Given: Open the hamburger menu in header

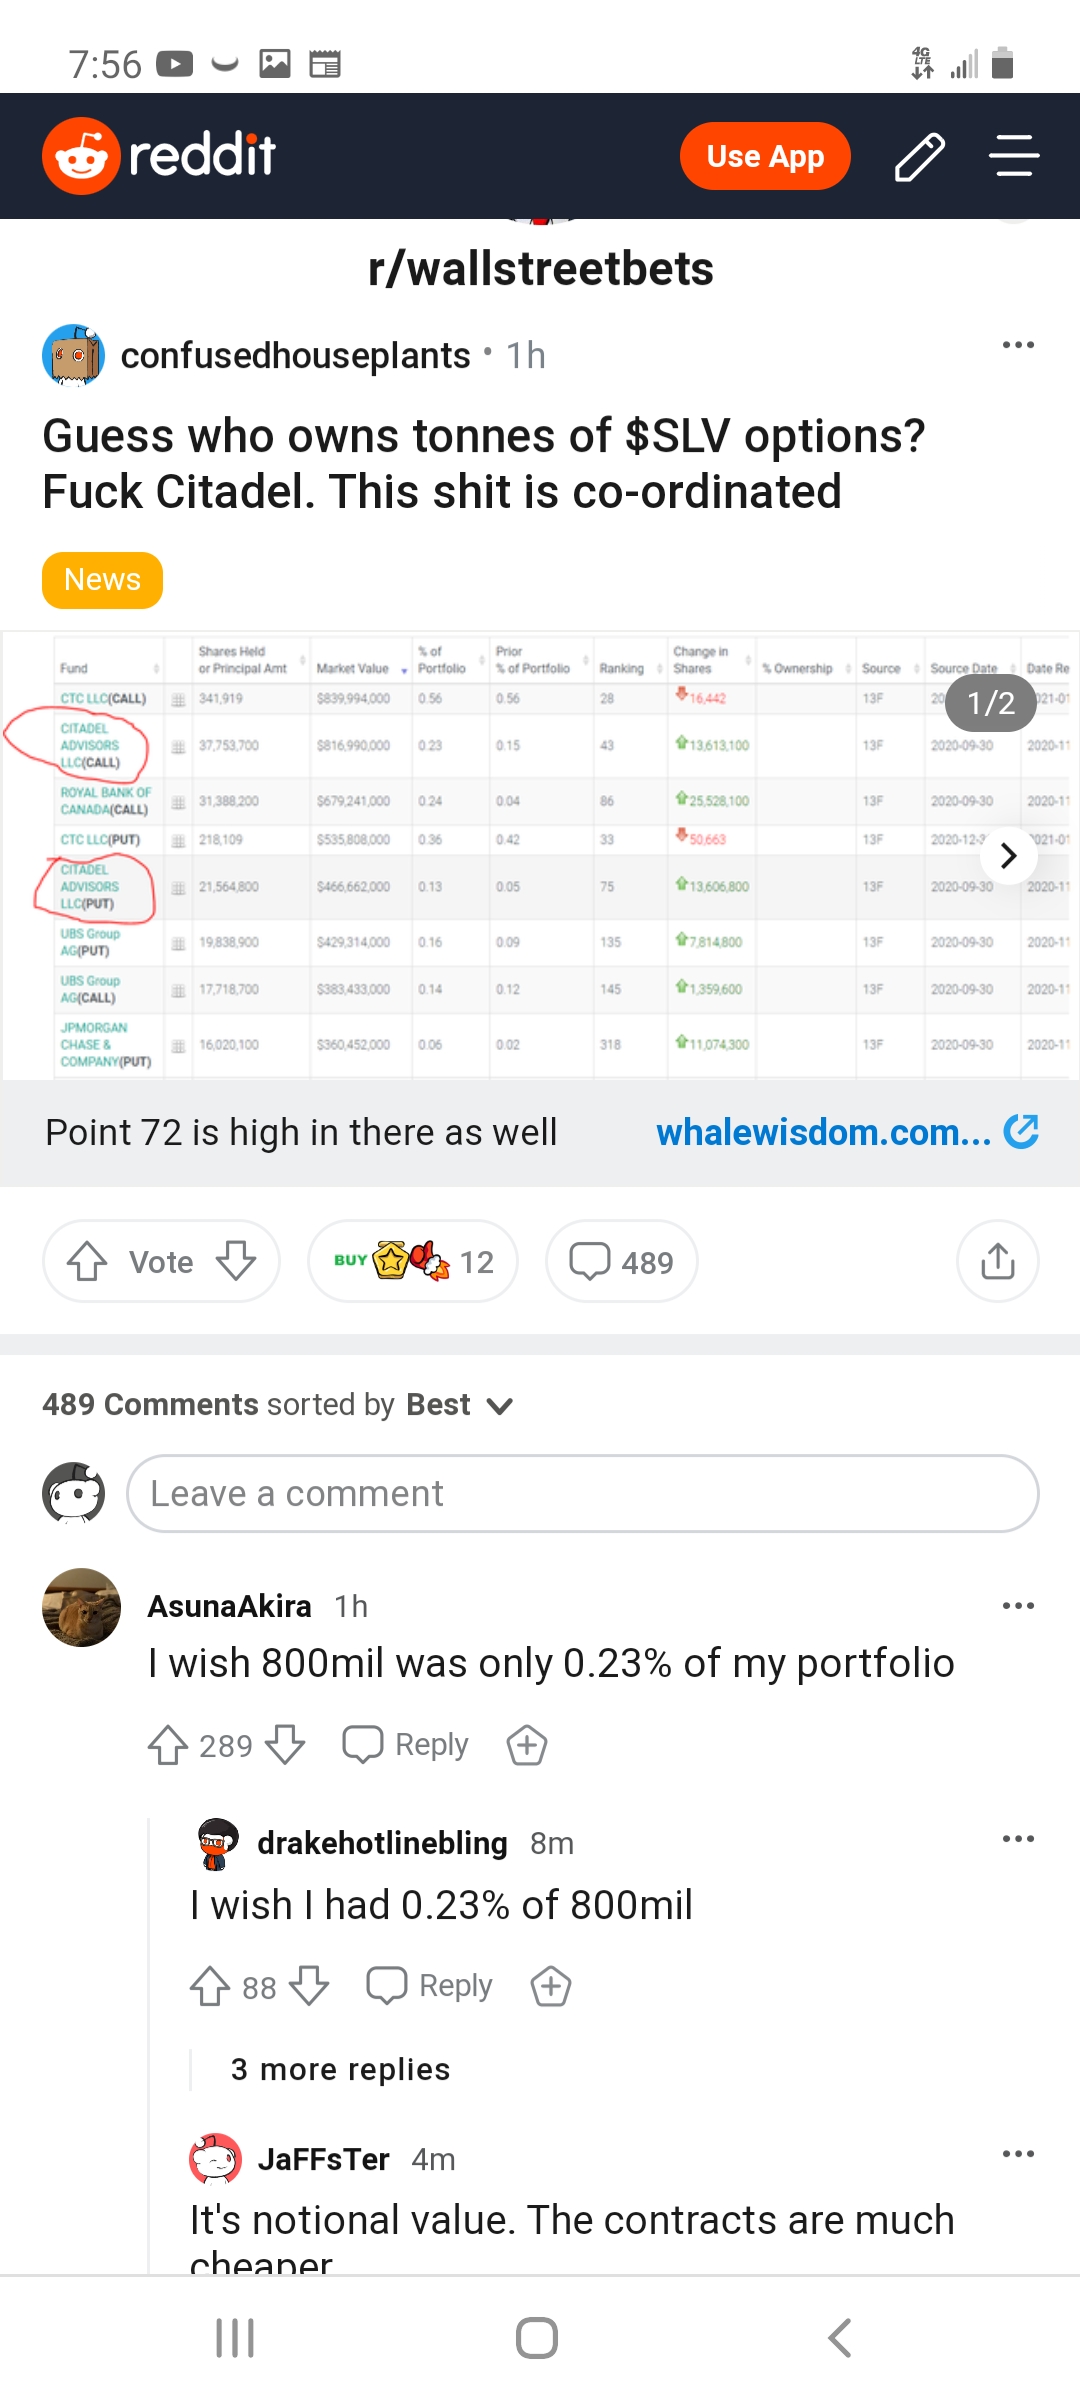Looking at the screenshot, I should point(1014,156).
